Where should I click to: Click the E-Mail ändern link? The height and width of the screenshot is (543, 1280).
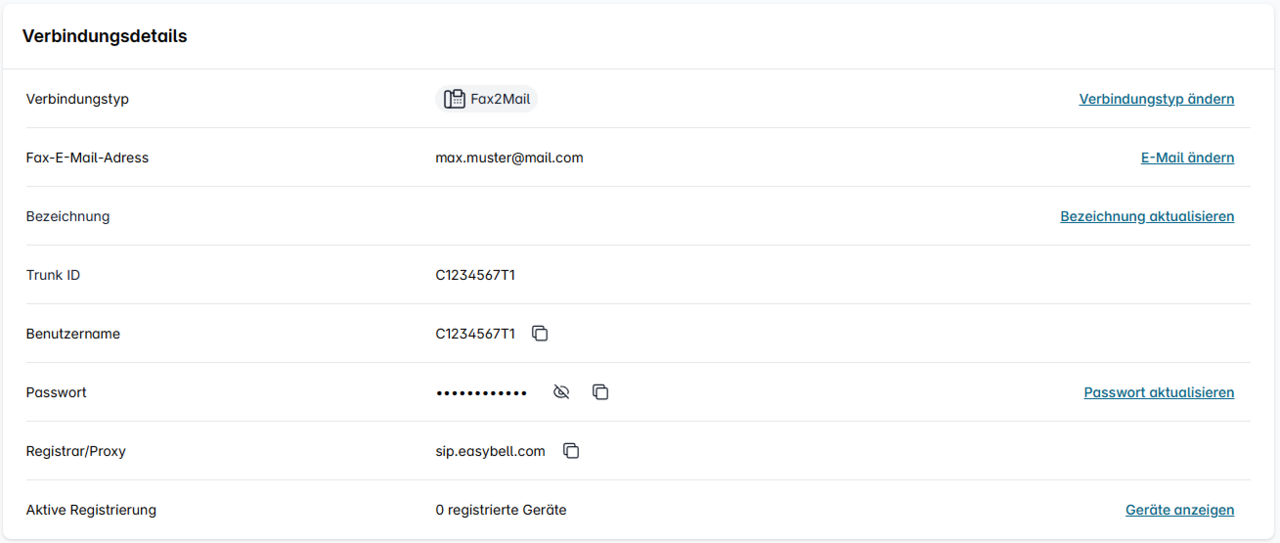1187,158
